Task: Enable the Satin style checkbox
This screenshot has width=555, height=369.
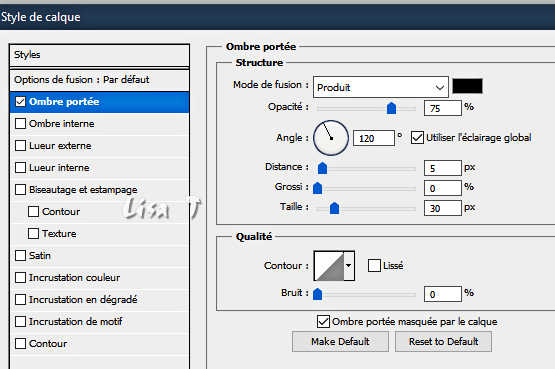Action: (21, 255)
